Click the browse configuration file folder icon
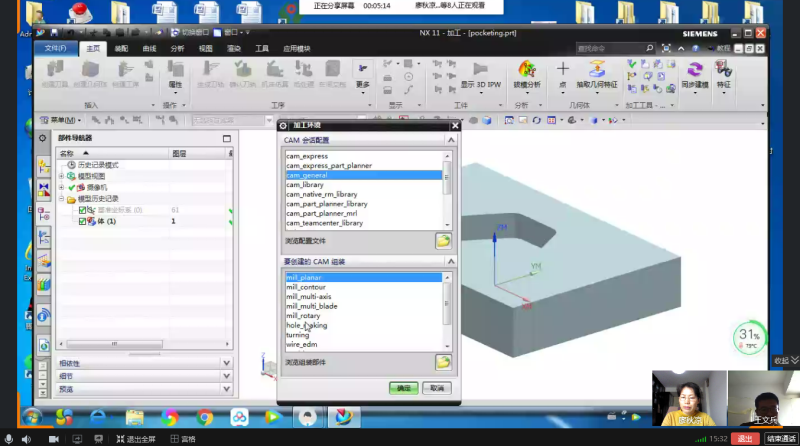The width and height of the screenshot is (800, 446). coord(442,241)
